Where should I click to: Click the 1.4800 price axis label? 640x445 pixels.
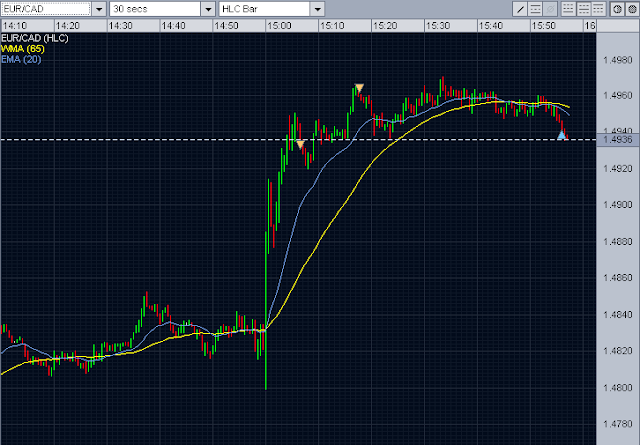pos(618,387)
